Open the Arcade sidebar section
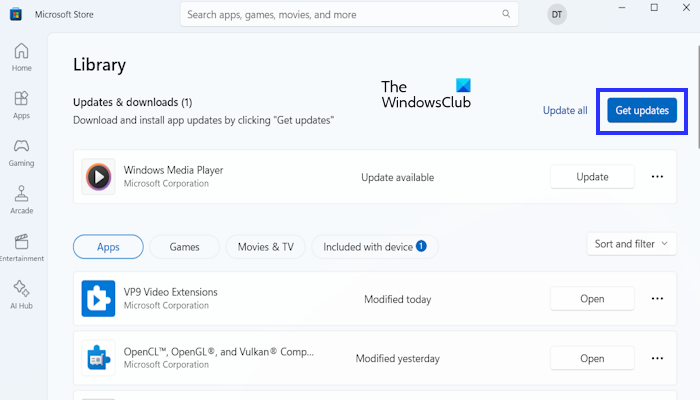Viewport: 700px width, 400px height. 21,198
